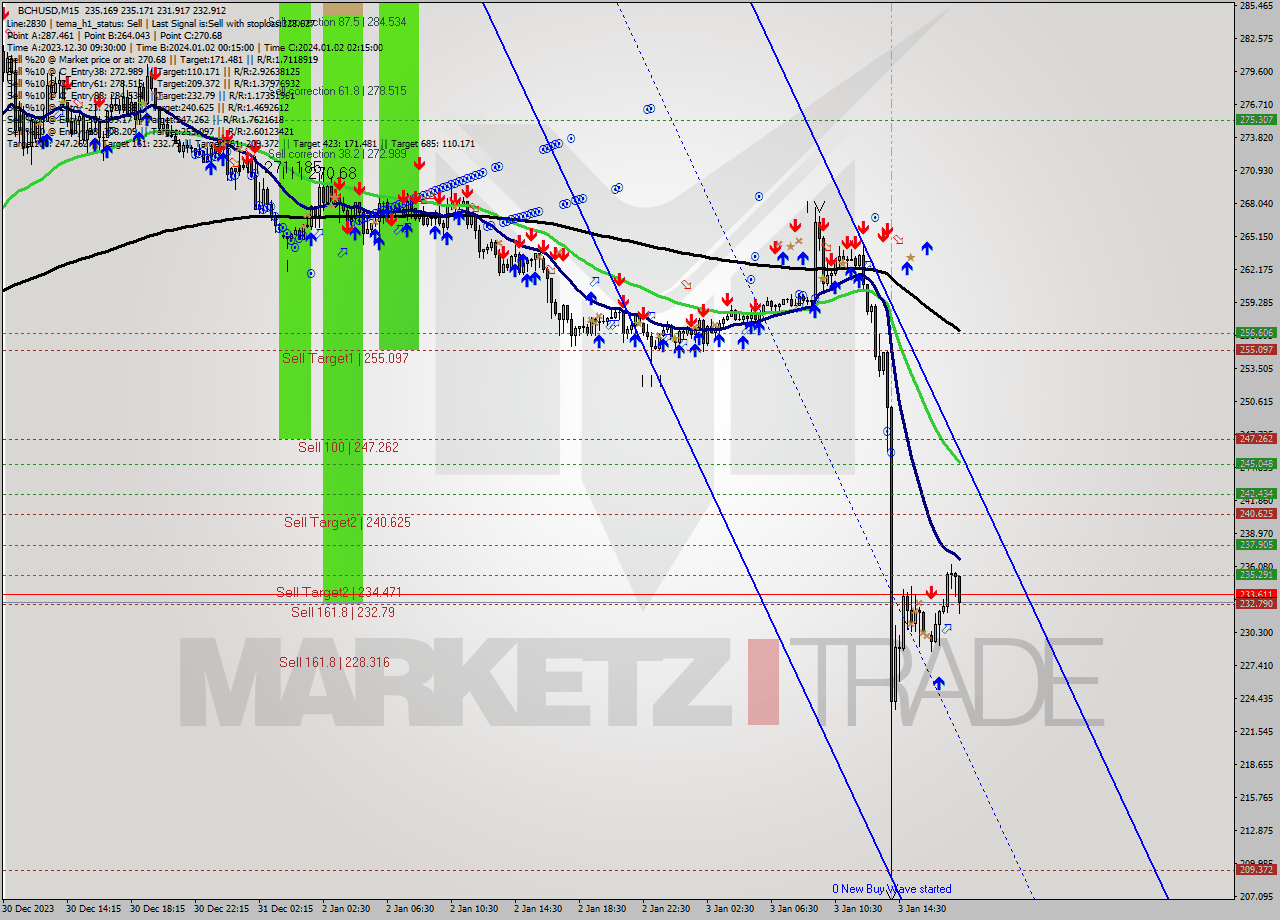Click the 215.765 price axis value

click(x=1256, y=798)
